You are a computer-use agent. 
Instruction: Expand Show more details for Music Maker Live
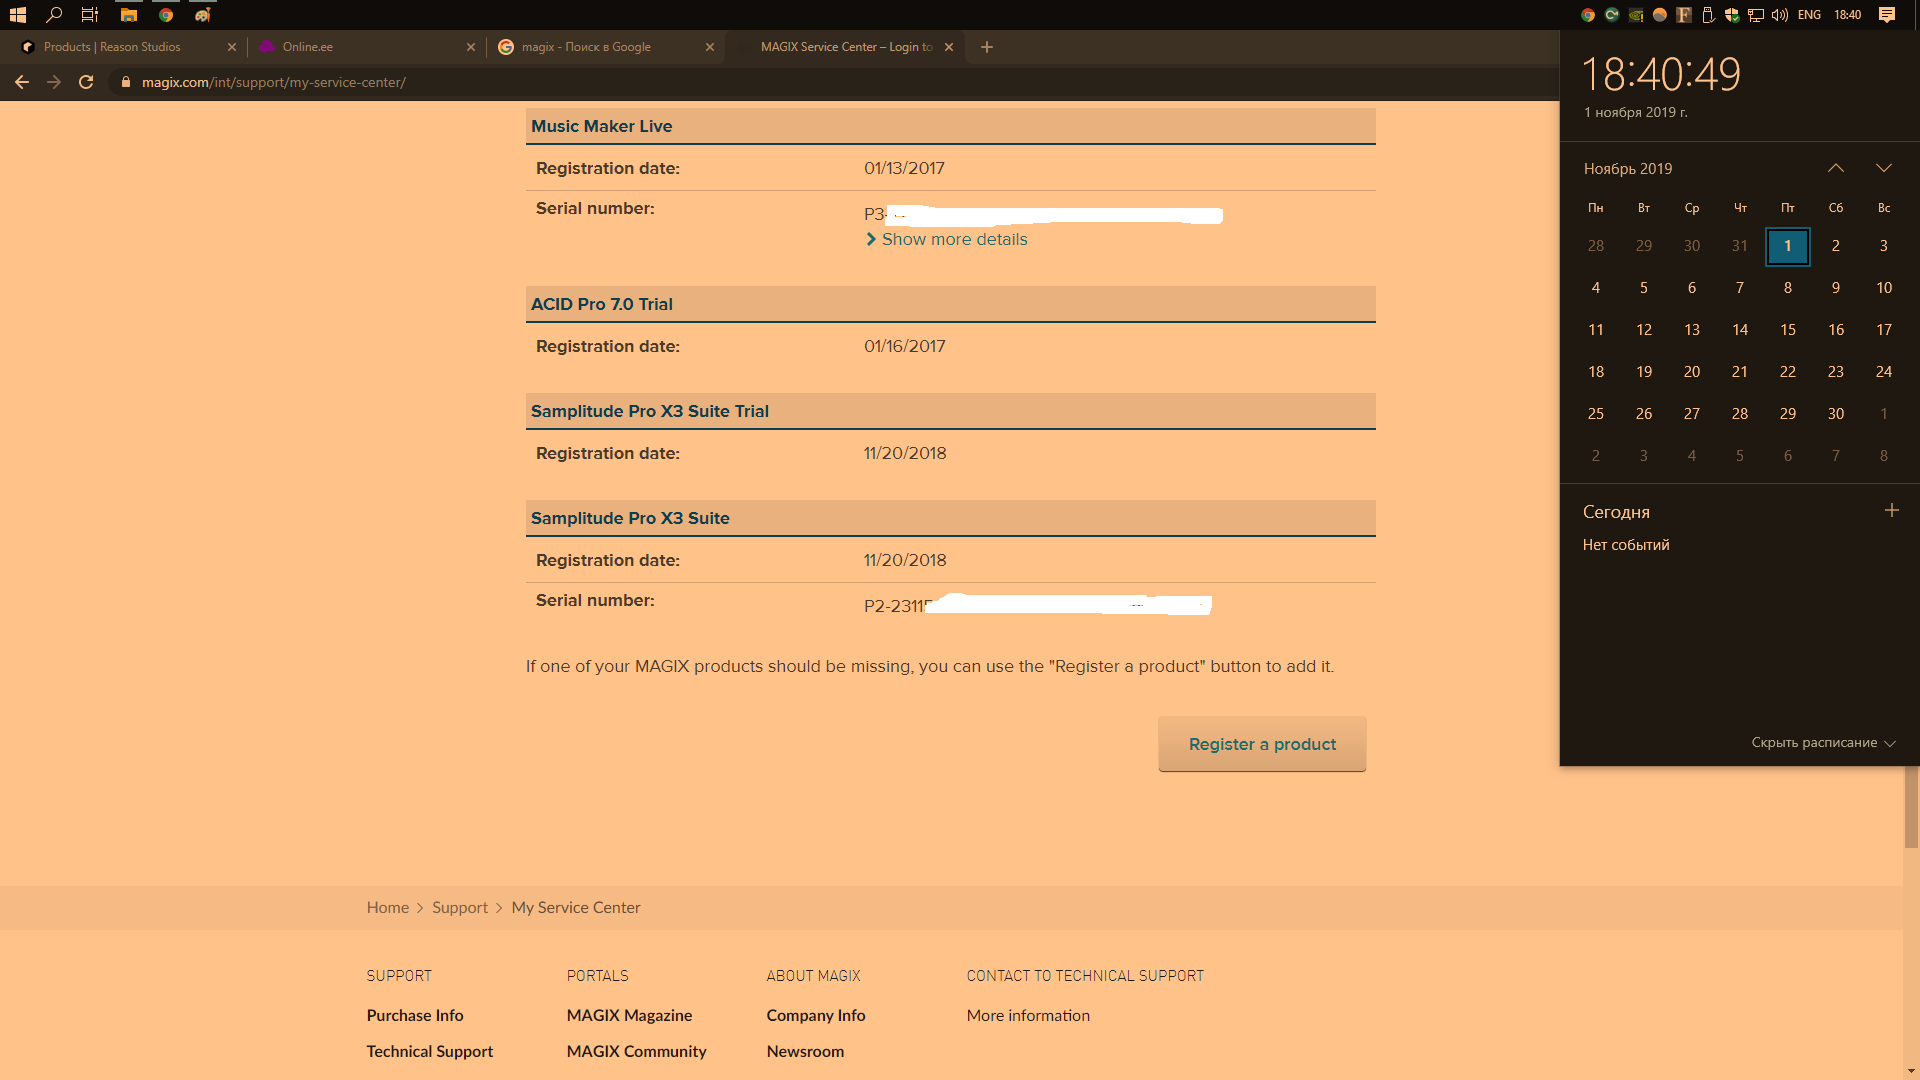pyautogui.click(x=953, y=239)
